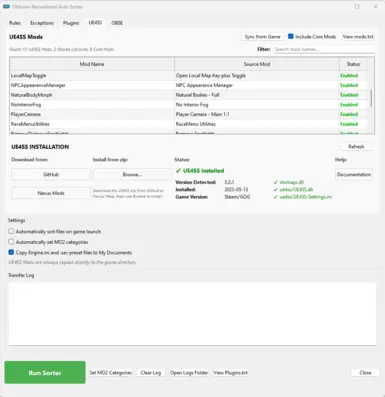This screenshot has height=397, width=385.
Task: Open the Plugins tab
Action: [x=71, y=23]
